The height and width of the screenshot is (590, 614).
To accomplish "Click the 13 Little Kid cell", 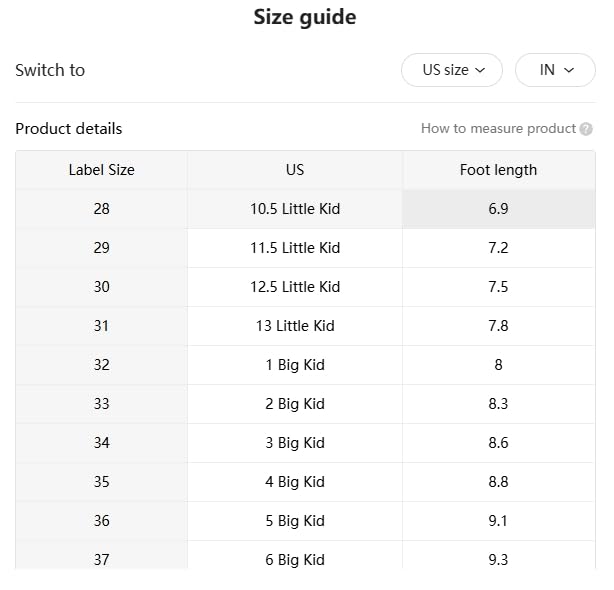I will pyautogui.click(x=295, y=326).
